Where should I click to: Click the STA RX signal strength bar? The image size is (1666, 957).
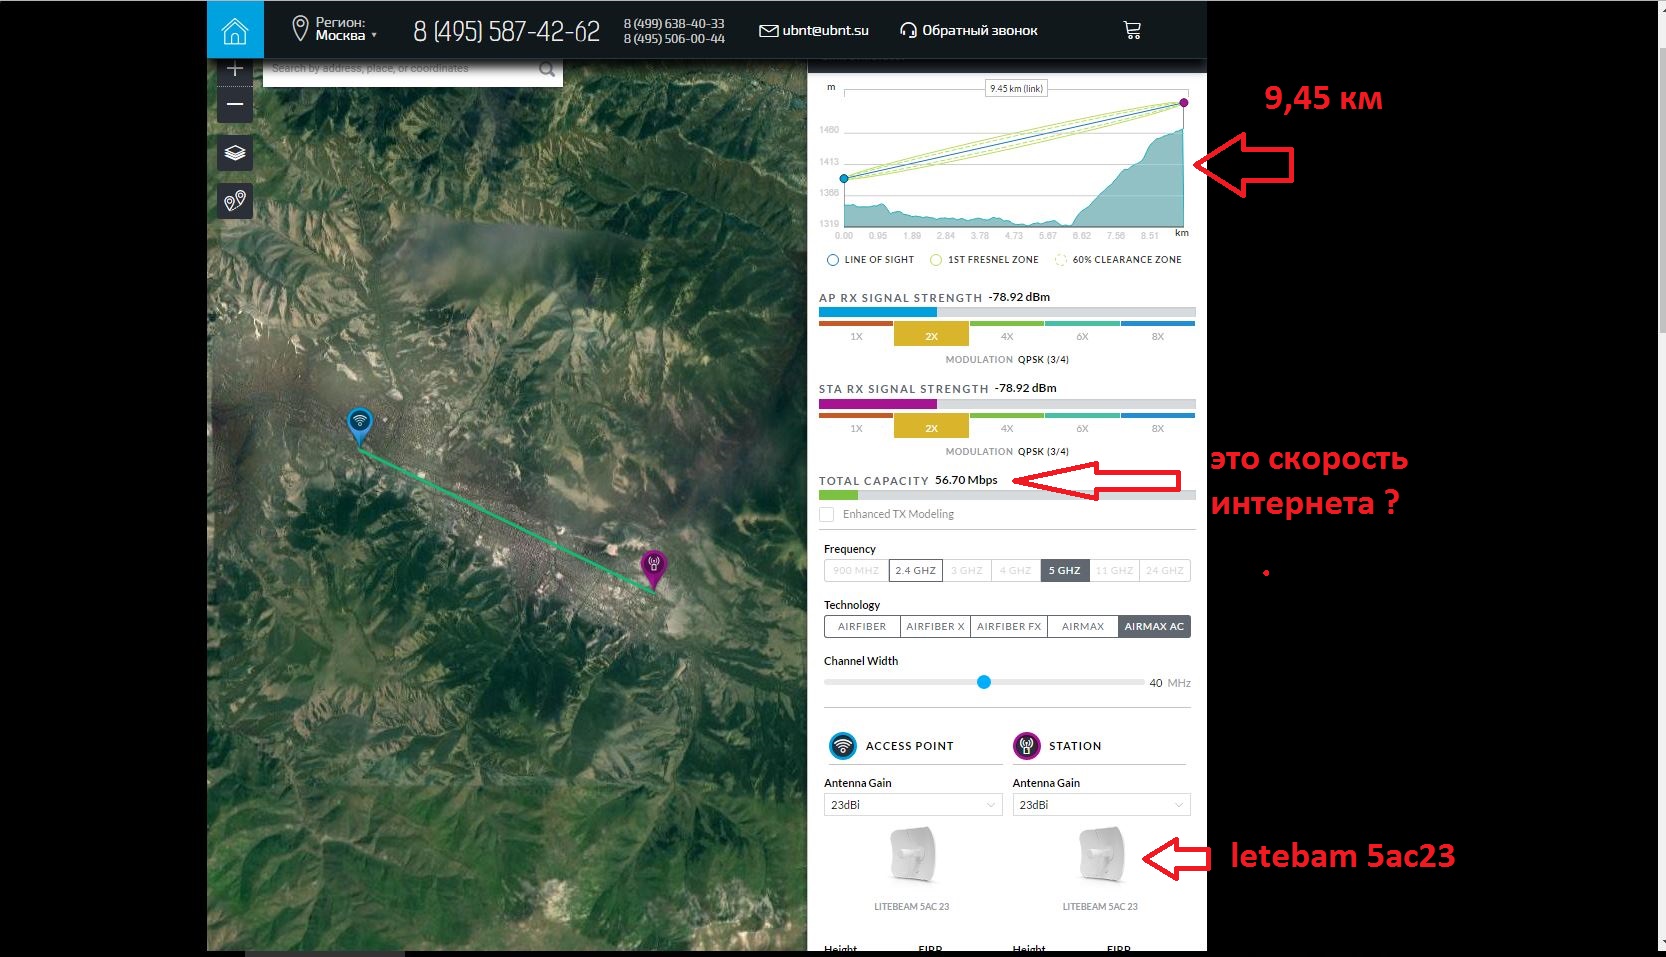pos(1007,404)
